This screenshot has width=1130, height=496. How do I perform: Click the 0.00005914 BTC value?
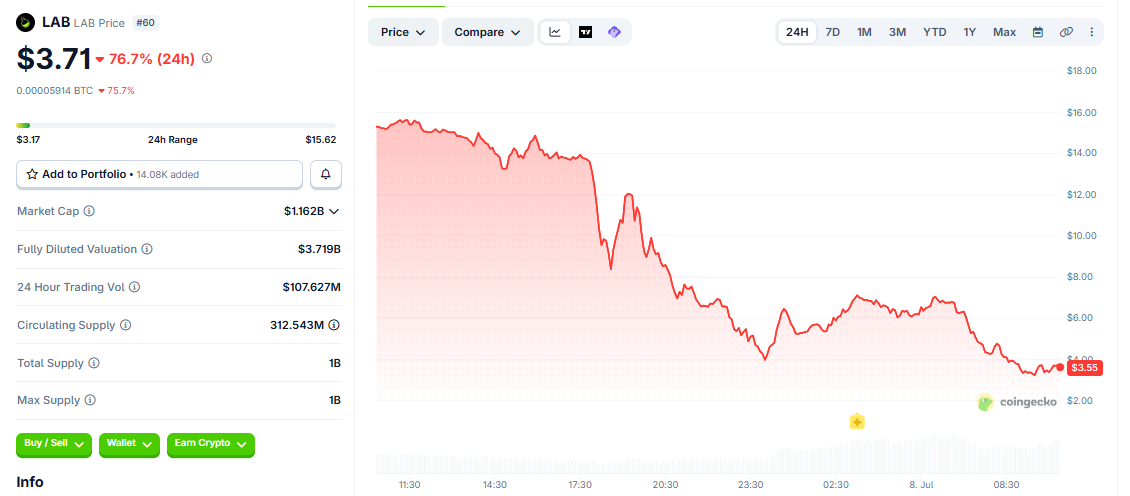point(55,91)
